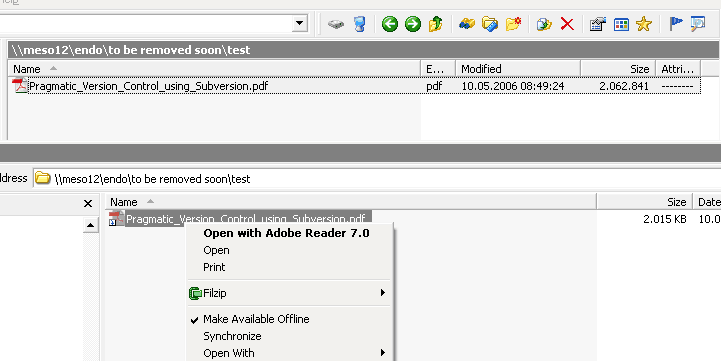Open the Open With submenu
721x361 pixels.
(289, 353)
